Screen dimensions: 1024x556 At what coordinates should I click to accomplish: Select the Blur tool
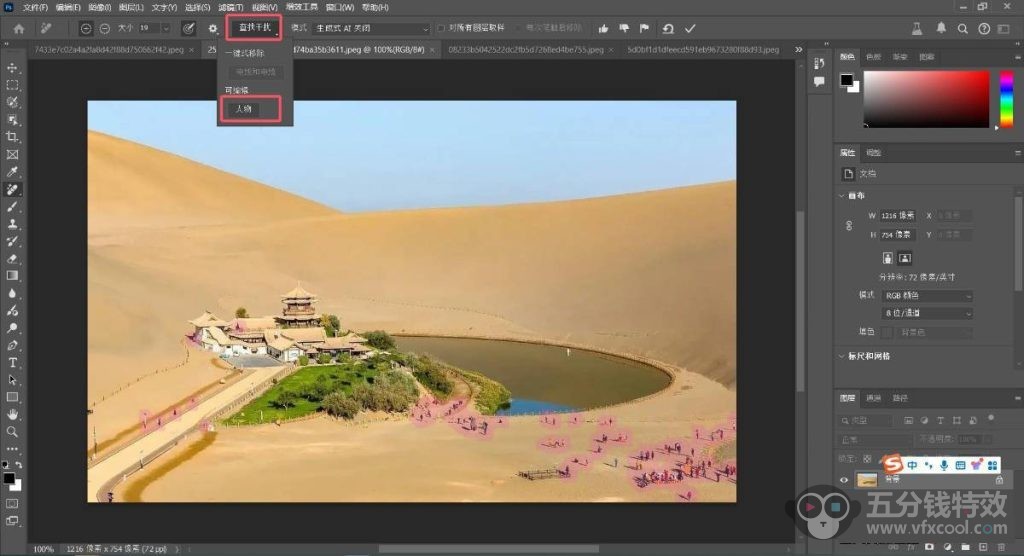(x=12, y=293)
